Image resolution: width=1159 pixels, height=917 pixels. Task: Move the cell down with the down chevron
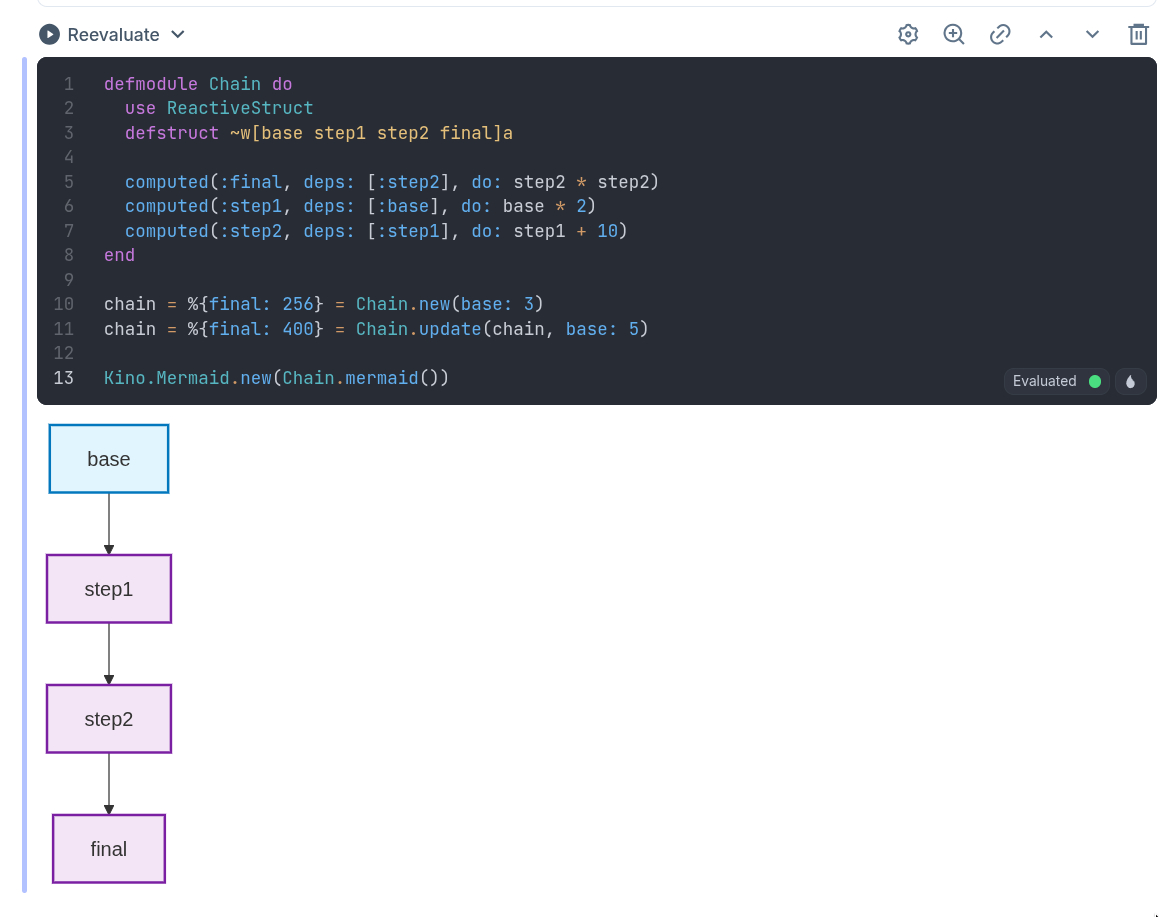1092,35
